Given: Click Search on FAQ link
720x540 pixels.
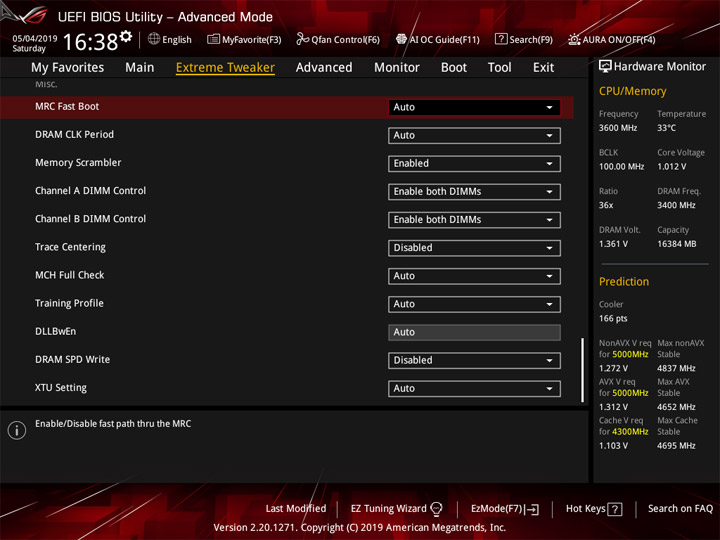Looking at the screenshot, I should click(x=681, y=509).
